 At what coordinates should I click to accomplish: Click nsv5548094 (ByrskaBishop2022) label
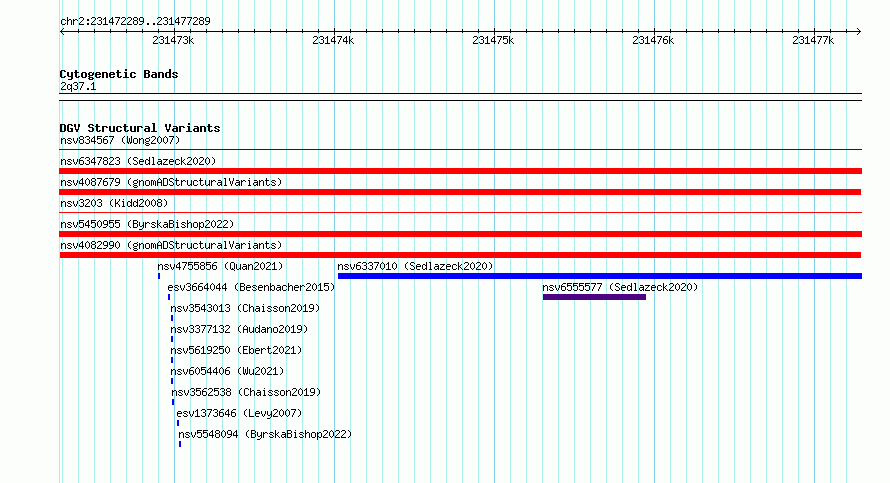265,434
